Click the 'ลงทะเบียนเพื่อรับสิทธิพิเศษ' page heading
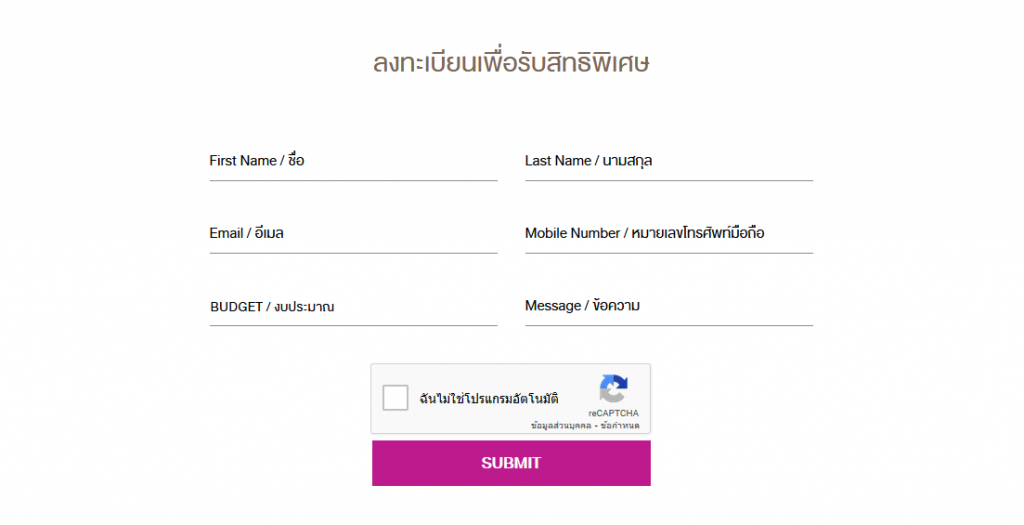Image resolution: width=1024 pixels, height=525 pixels. coord(511,63)
